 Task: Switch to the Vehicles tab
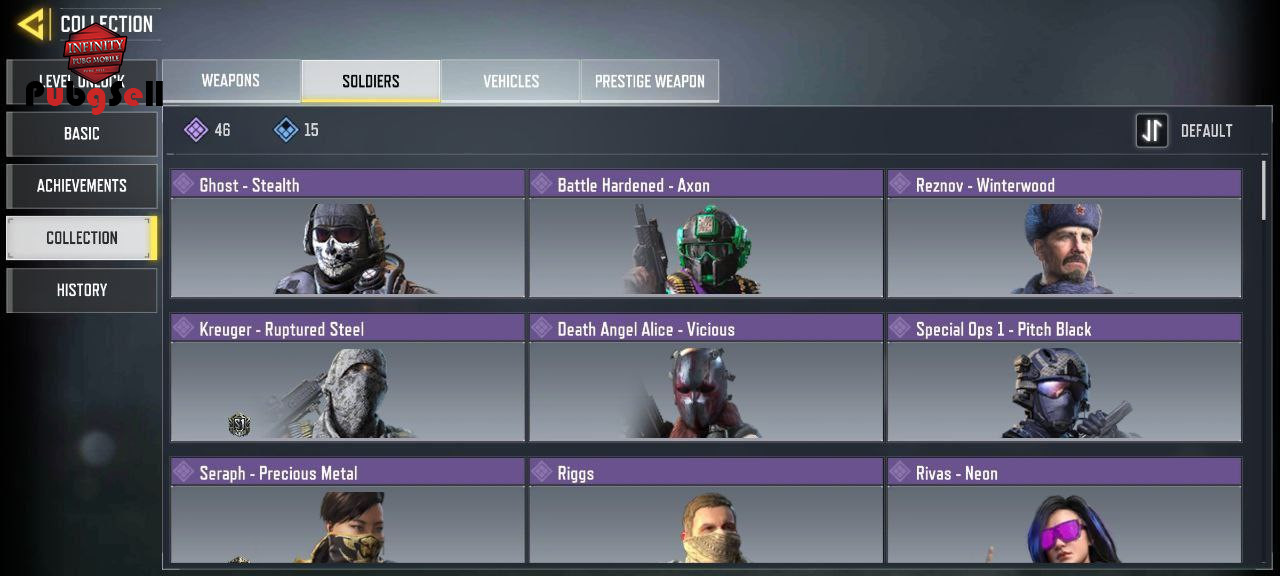(x=511, y=81)
